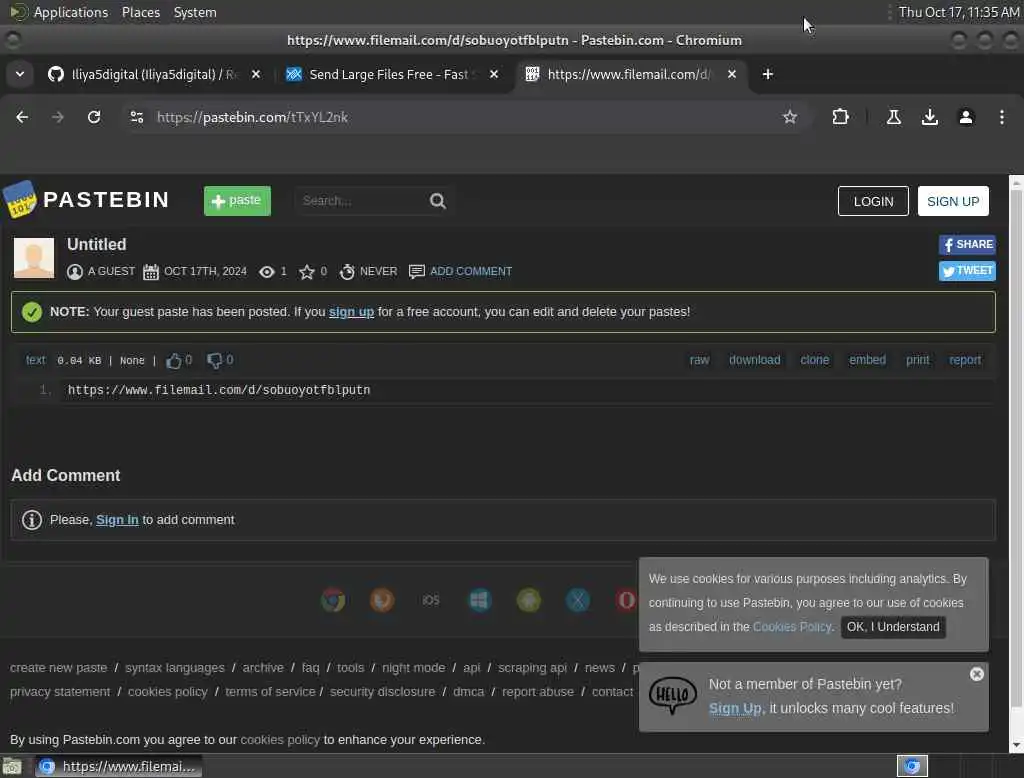This screenshot has width=1024, height=778.
Task: Open browser Downloads icon
Action: click(x=929, y=117)
